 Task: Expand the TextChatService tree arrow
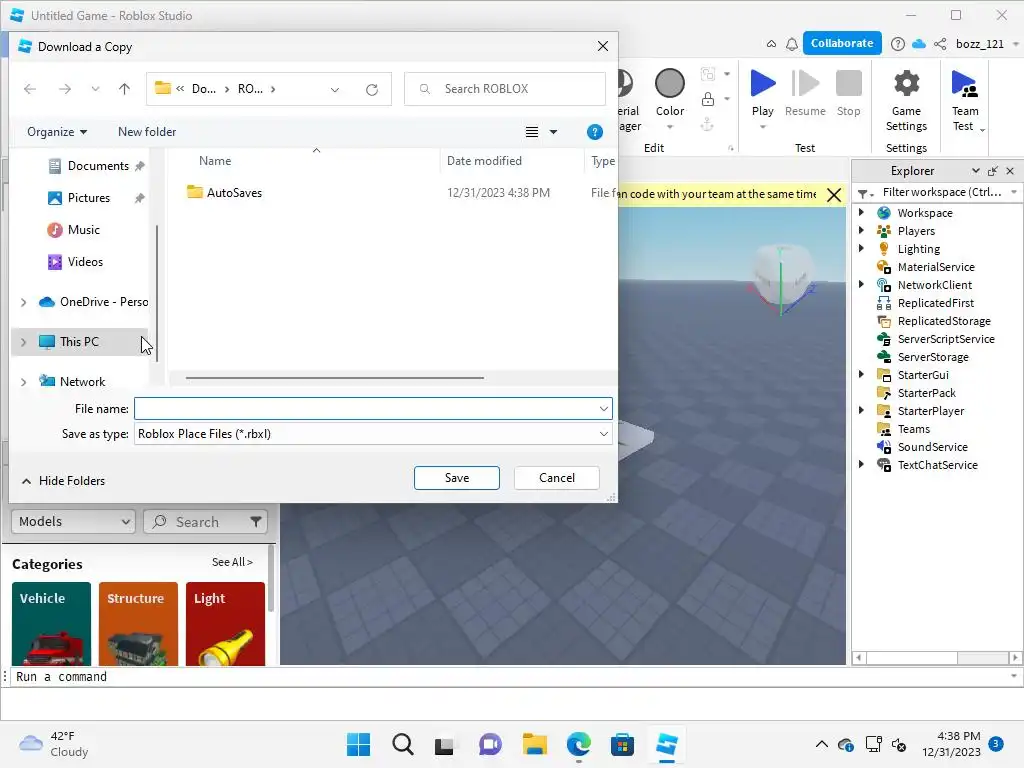(861, 464)
